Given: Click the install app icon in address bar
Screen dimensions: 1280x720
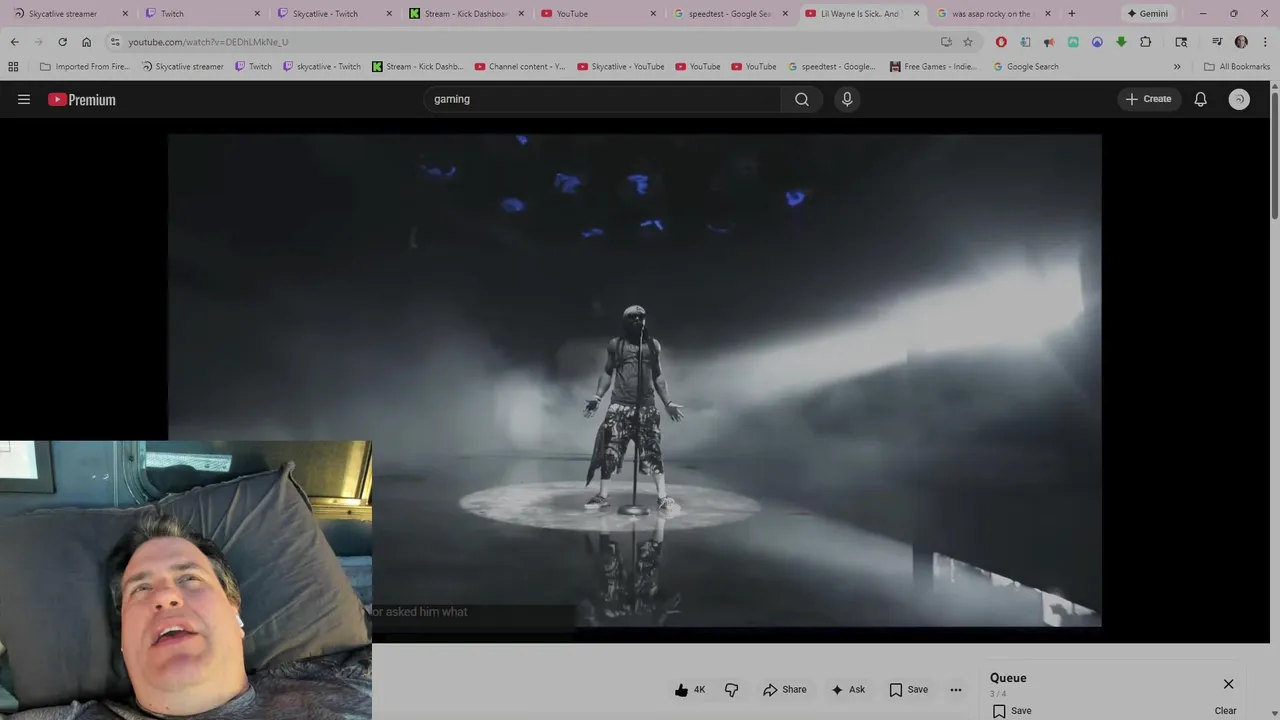Looking at the screenshot, I should pyautogui.click(x=946, y=42).
